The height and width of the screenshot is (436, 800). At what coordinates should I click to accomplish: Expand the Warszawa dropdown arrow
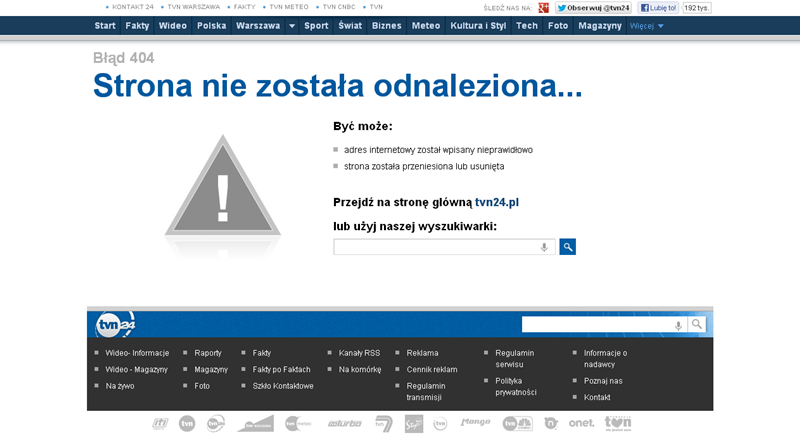coord(291,26)
